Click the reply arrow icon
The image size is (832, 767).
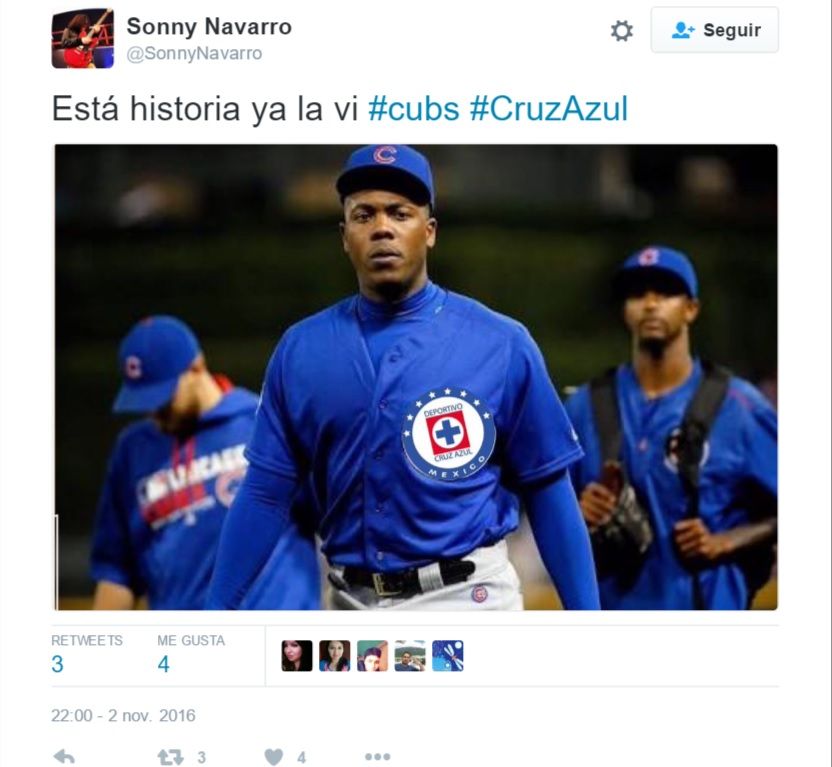pos(64,756)
